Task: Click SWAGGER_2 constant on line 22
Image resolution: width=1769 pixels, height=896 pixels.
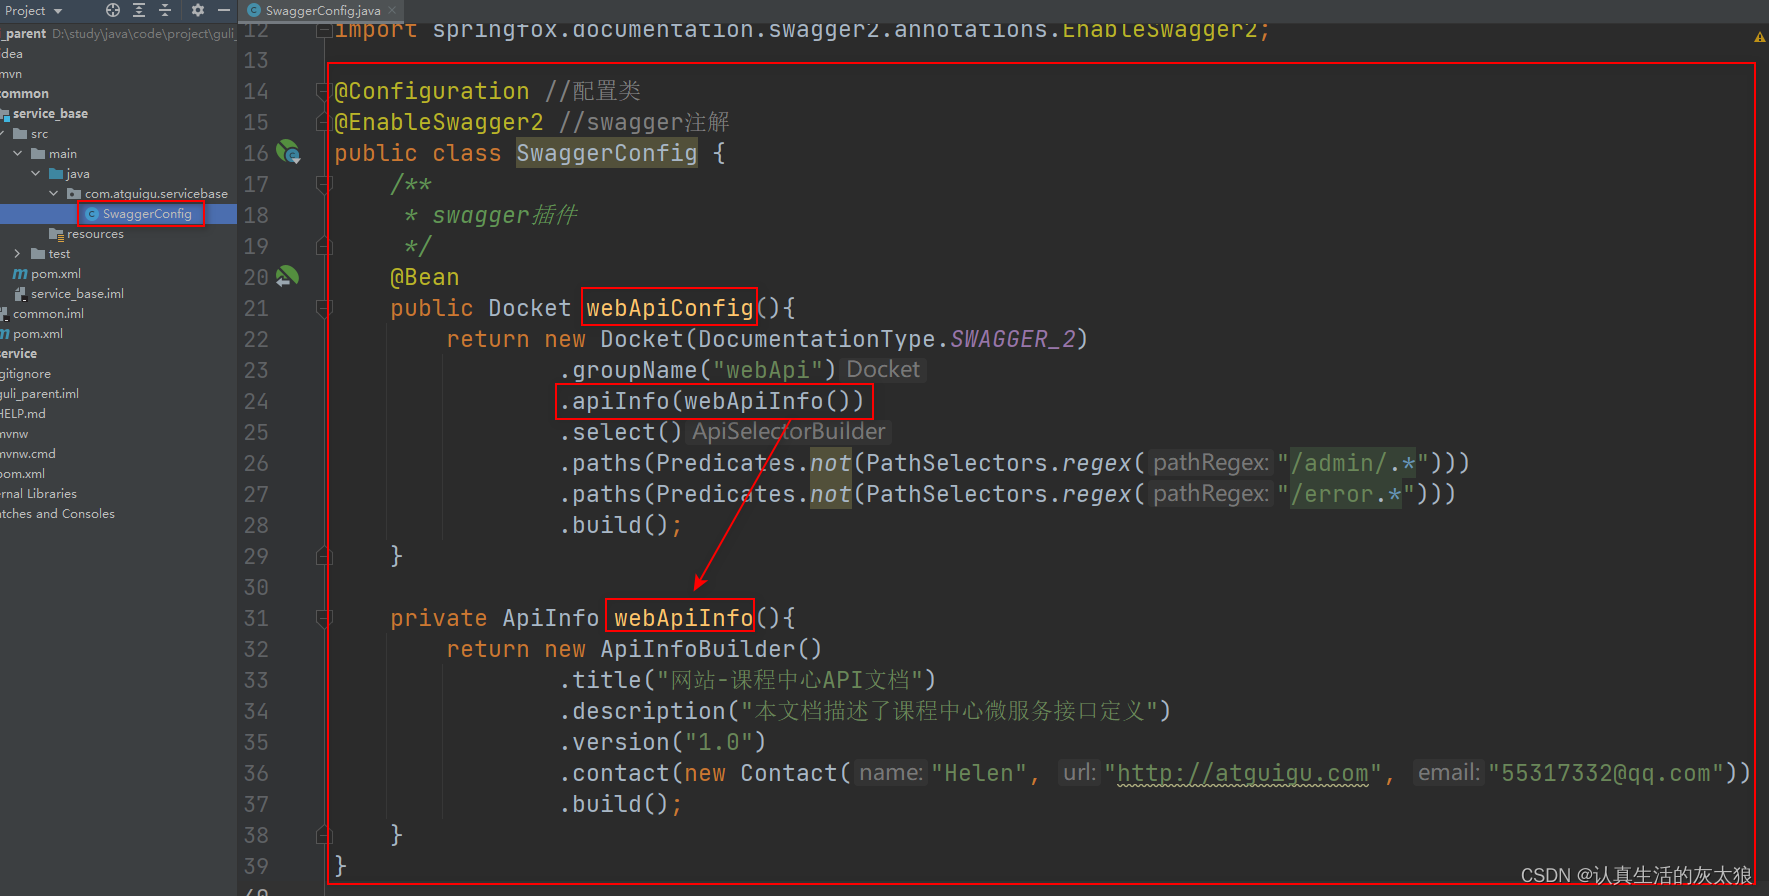Action: 1012,339
